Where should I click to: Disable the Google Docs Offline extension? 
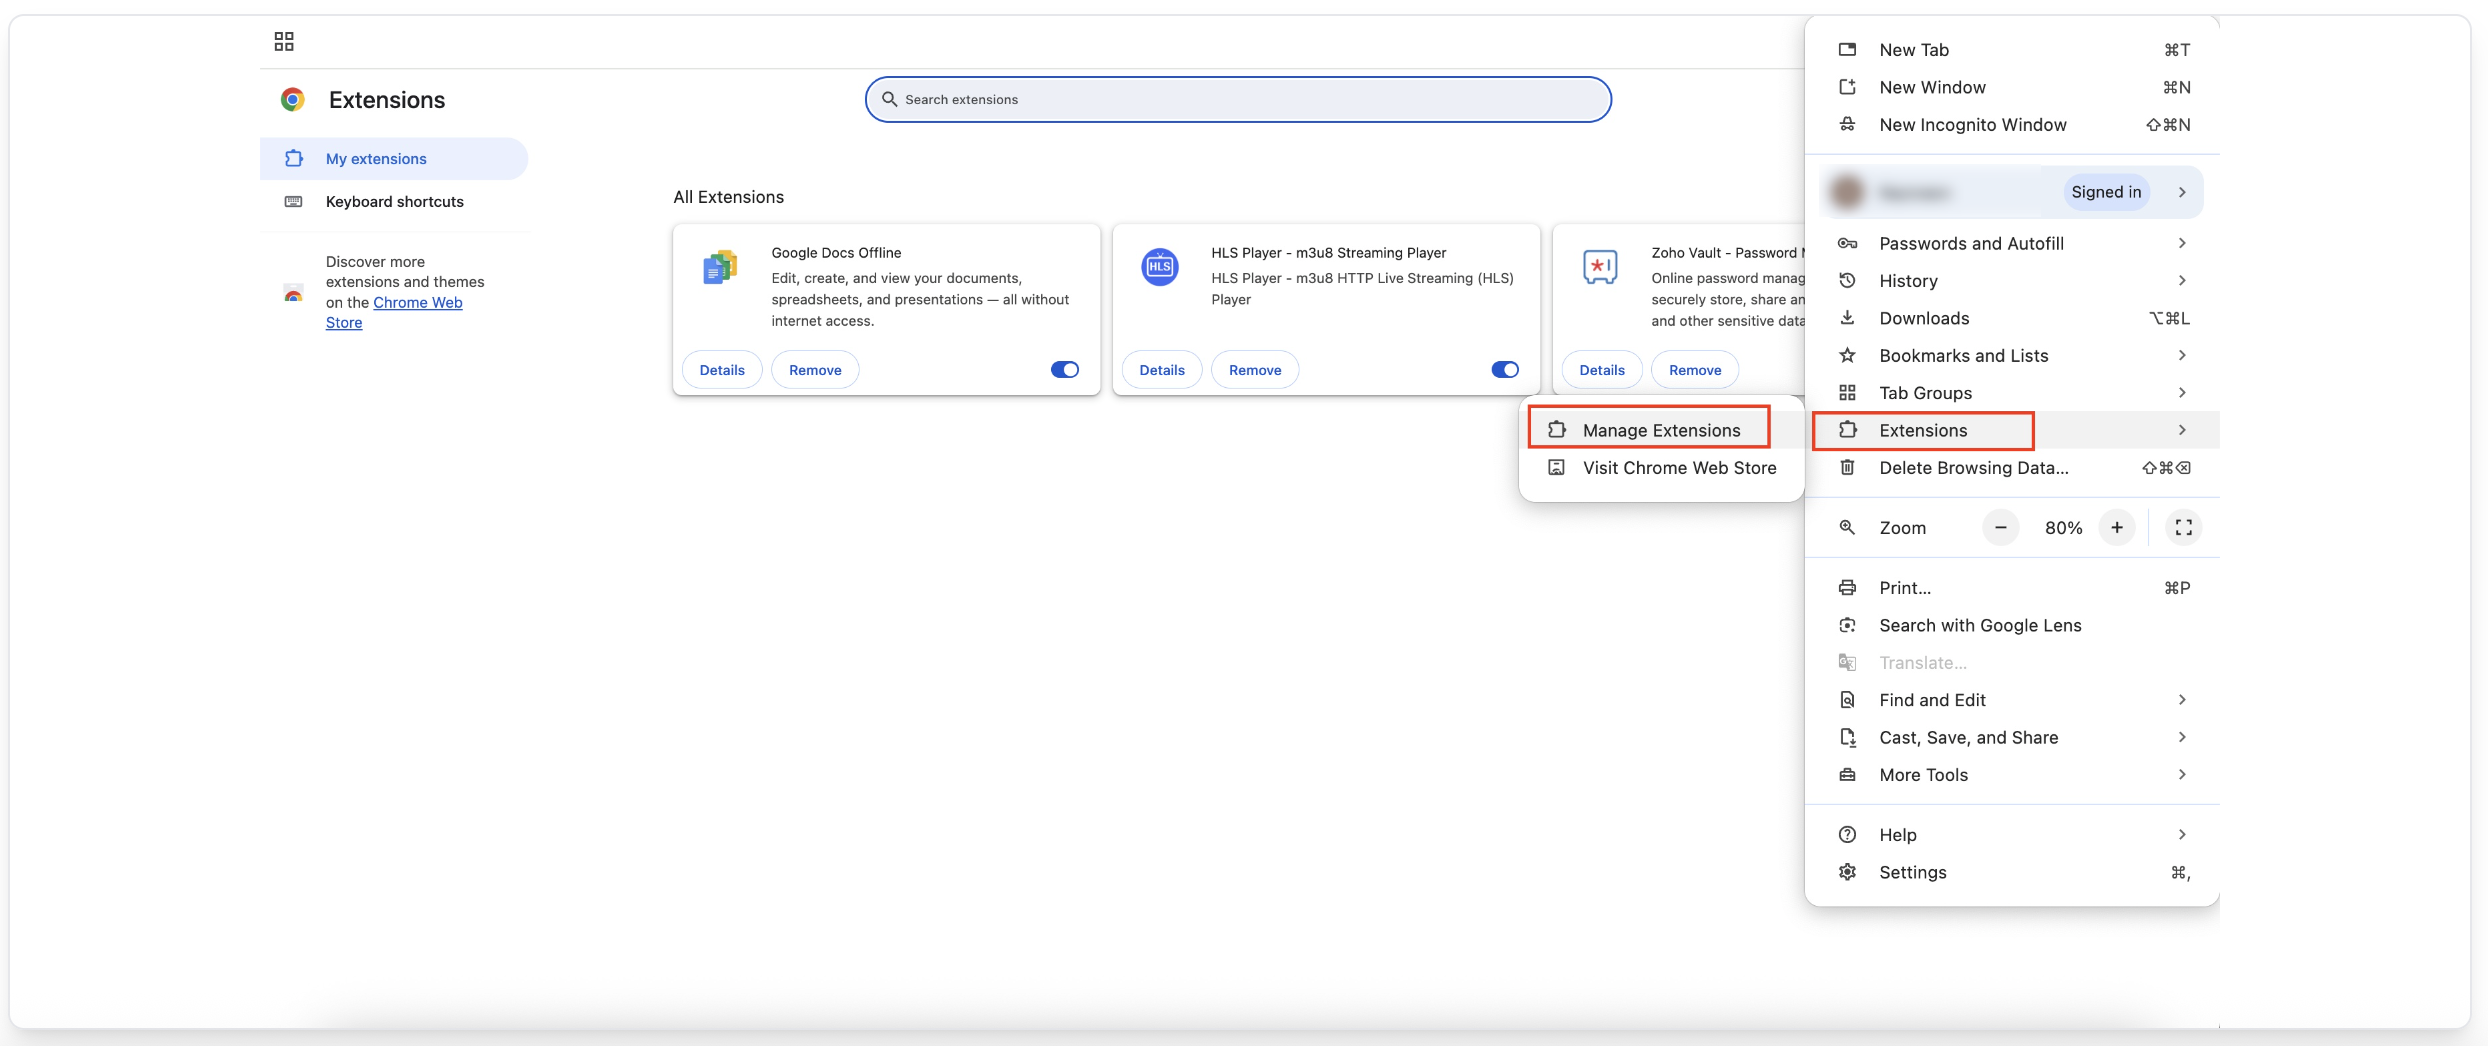pos(1064,369)
